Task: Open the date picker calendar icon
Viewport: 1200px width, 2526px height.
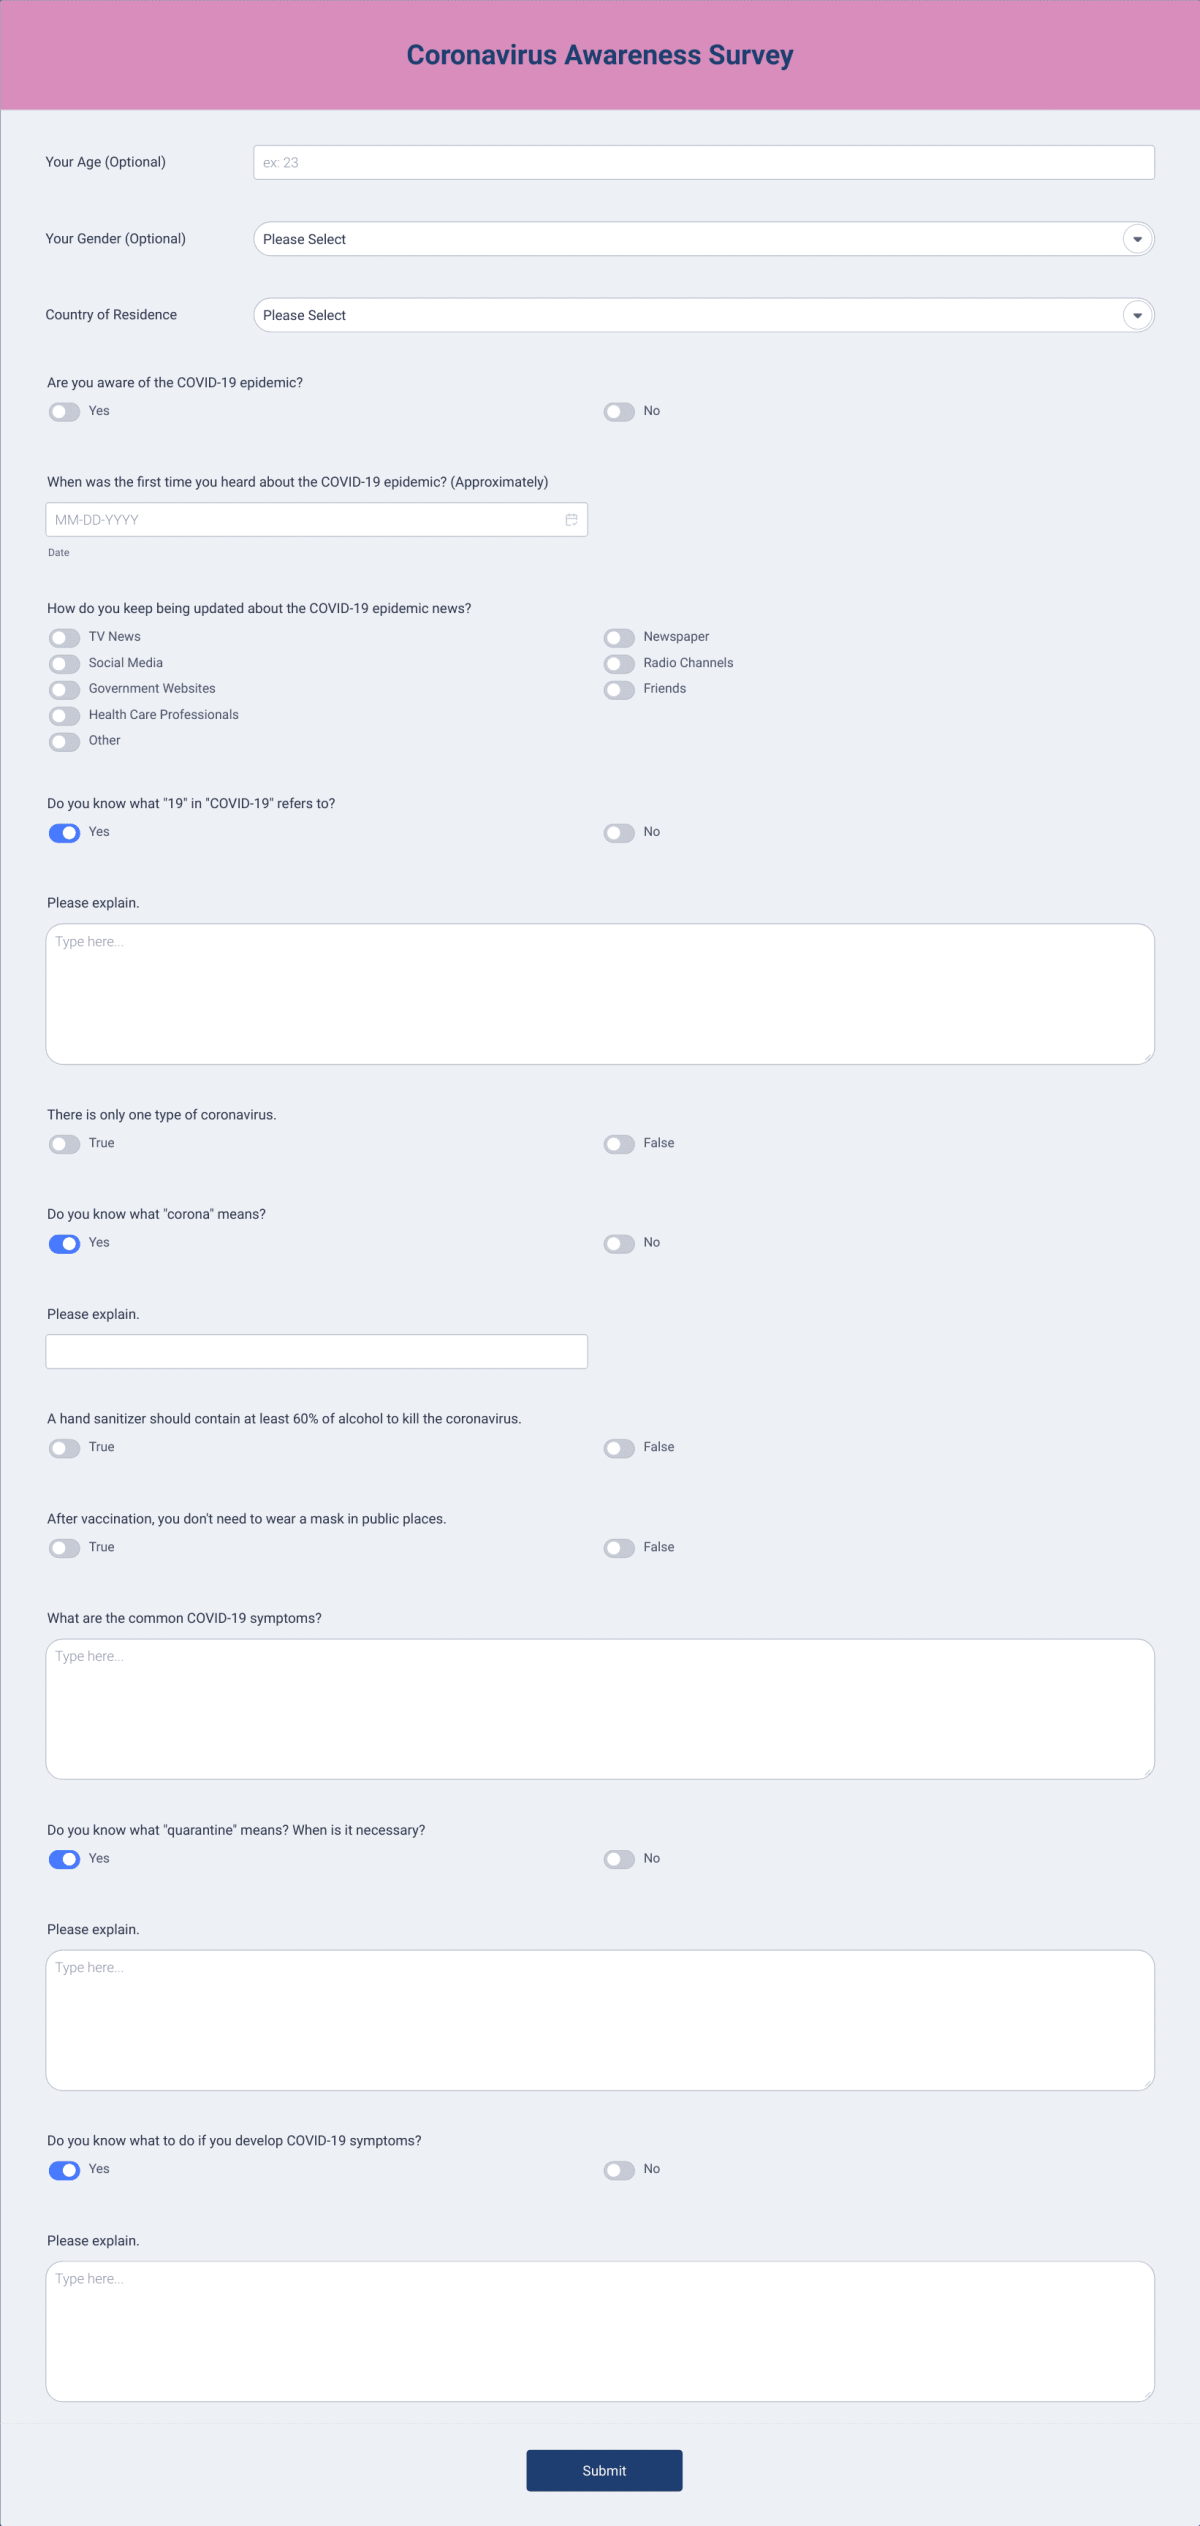Action: tap(571, 519)
